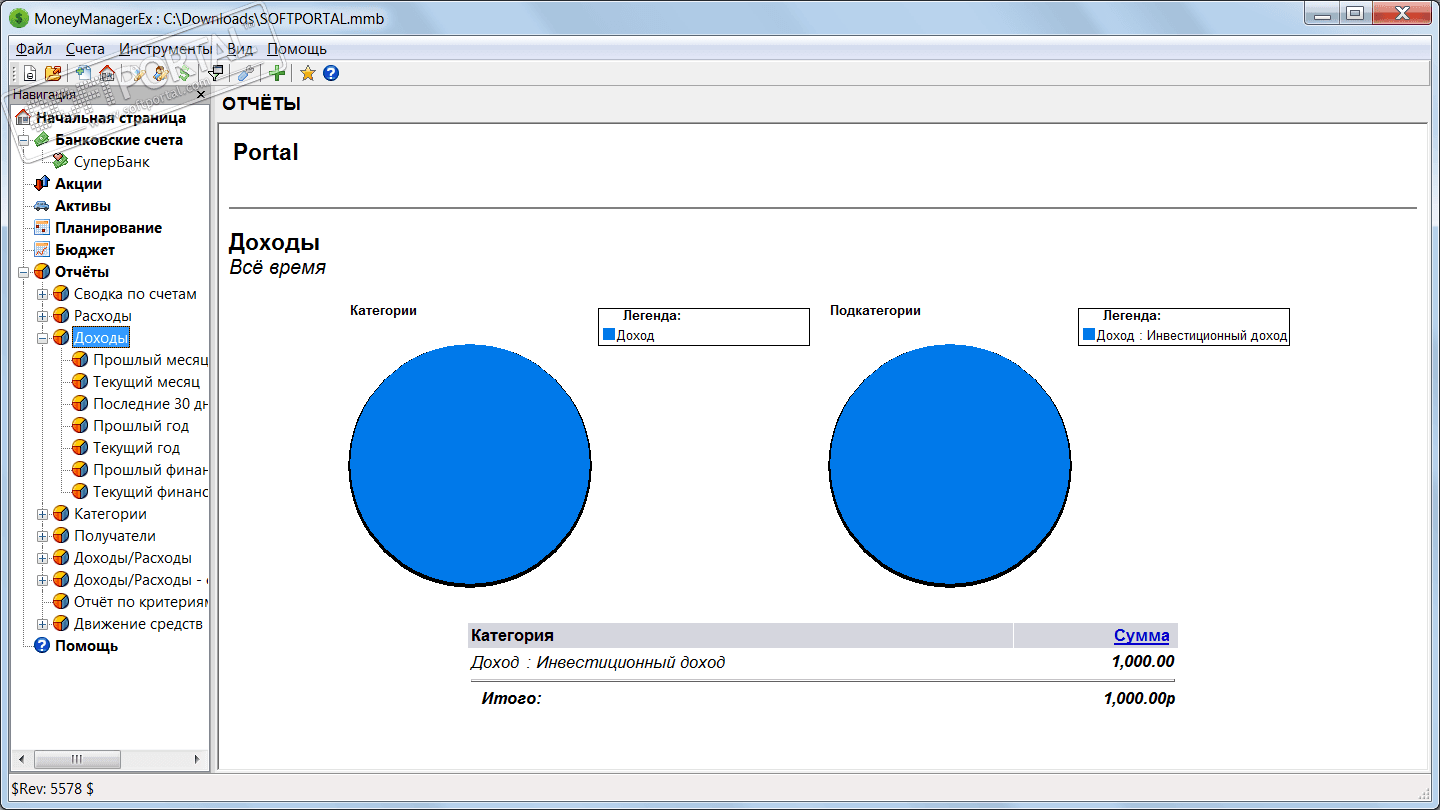Collapse the Отчёты tree node
1440x810 pixels.
23,272
